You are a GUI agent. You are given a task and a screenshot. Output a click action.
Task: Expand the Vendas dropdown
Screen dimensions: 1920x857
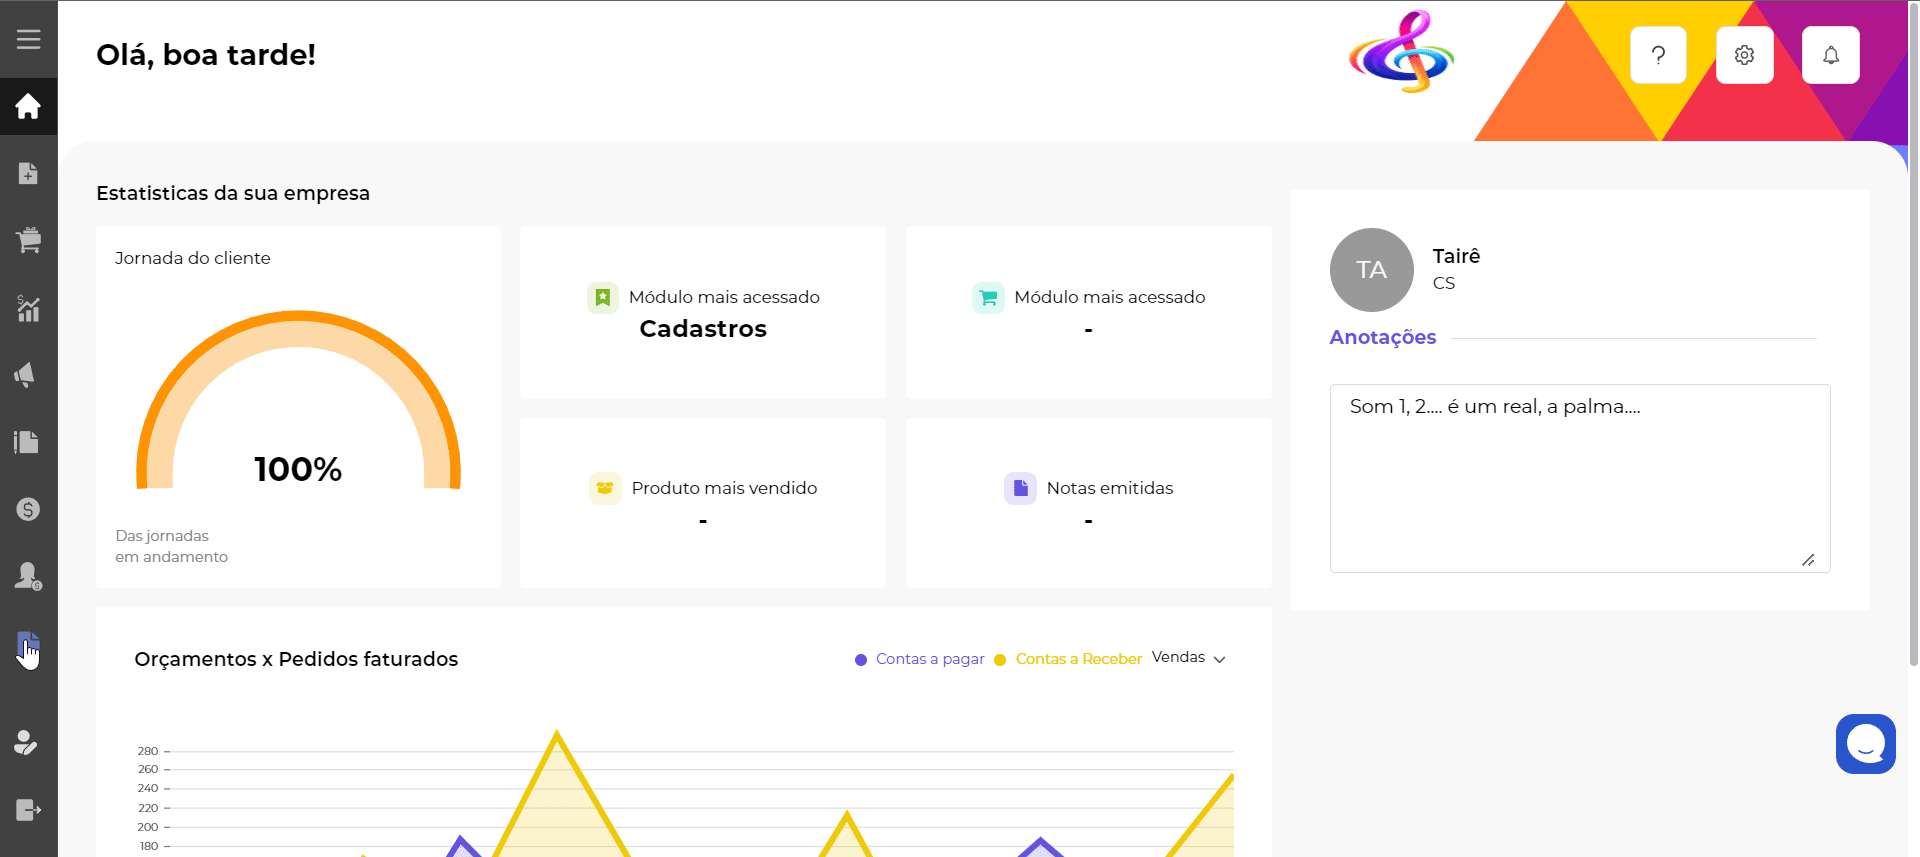pyautogui.click(x=1188, y=658)
